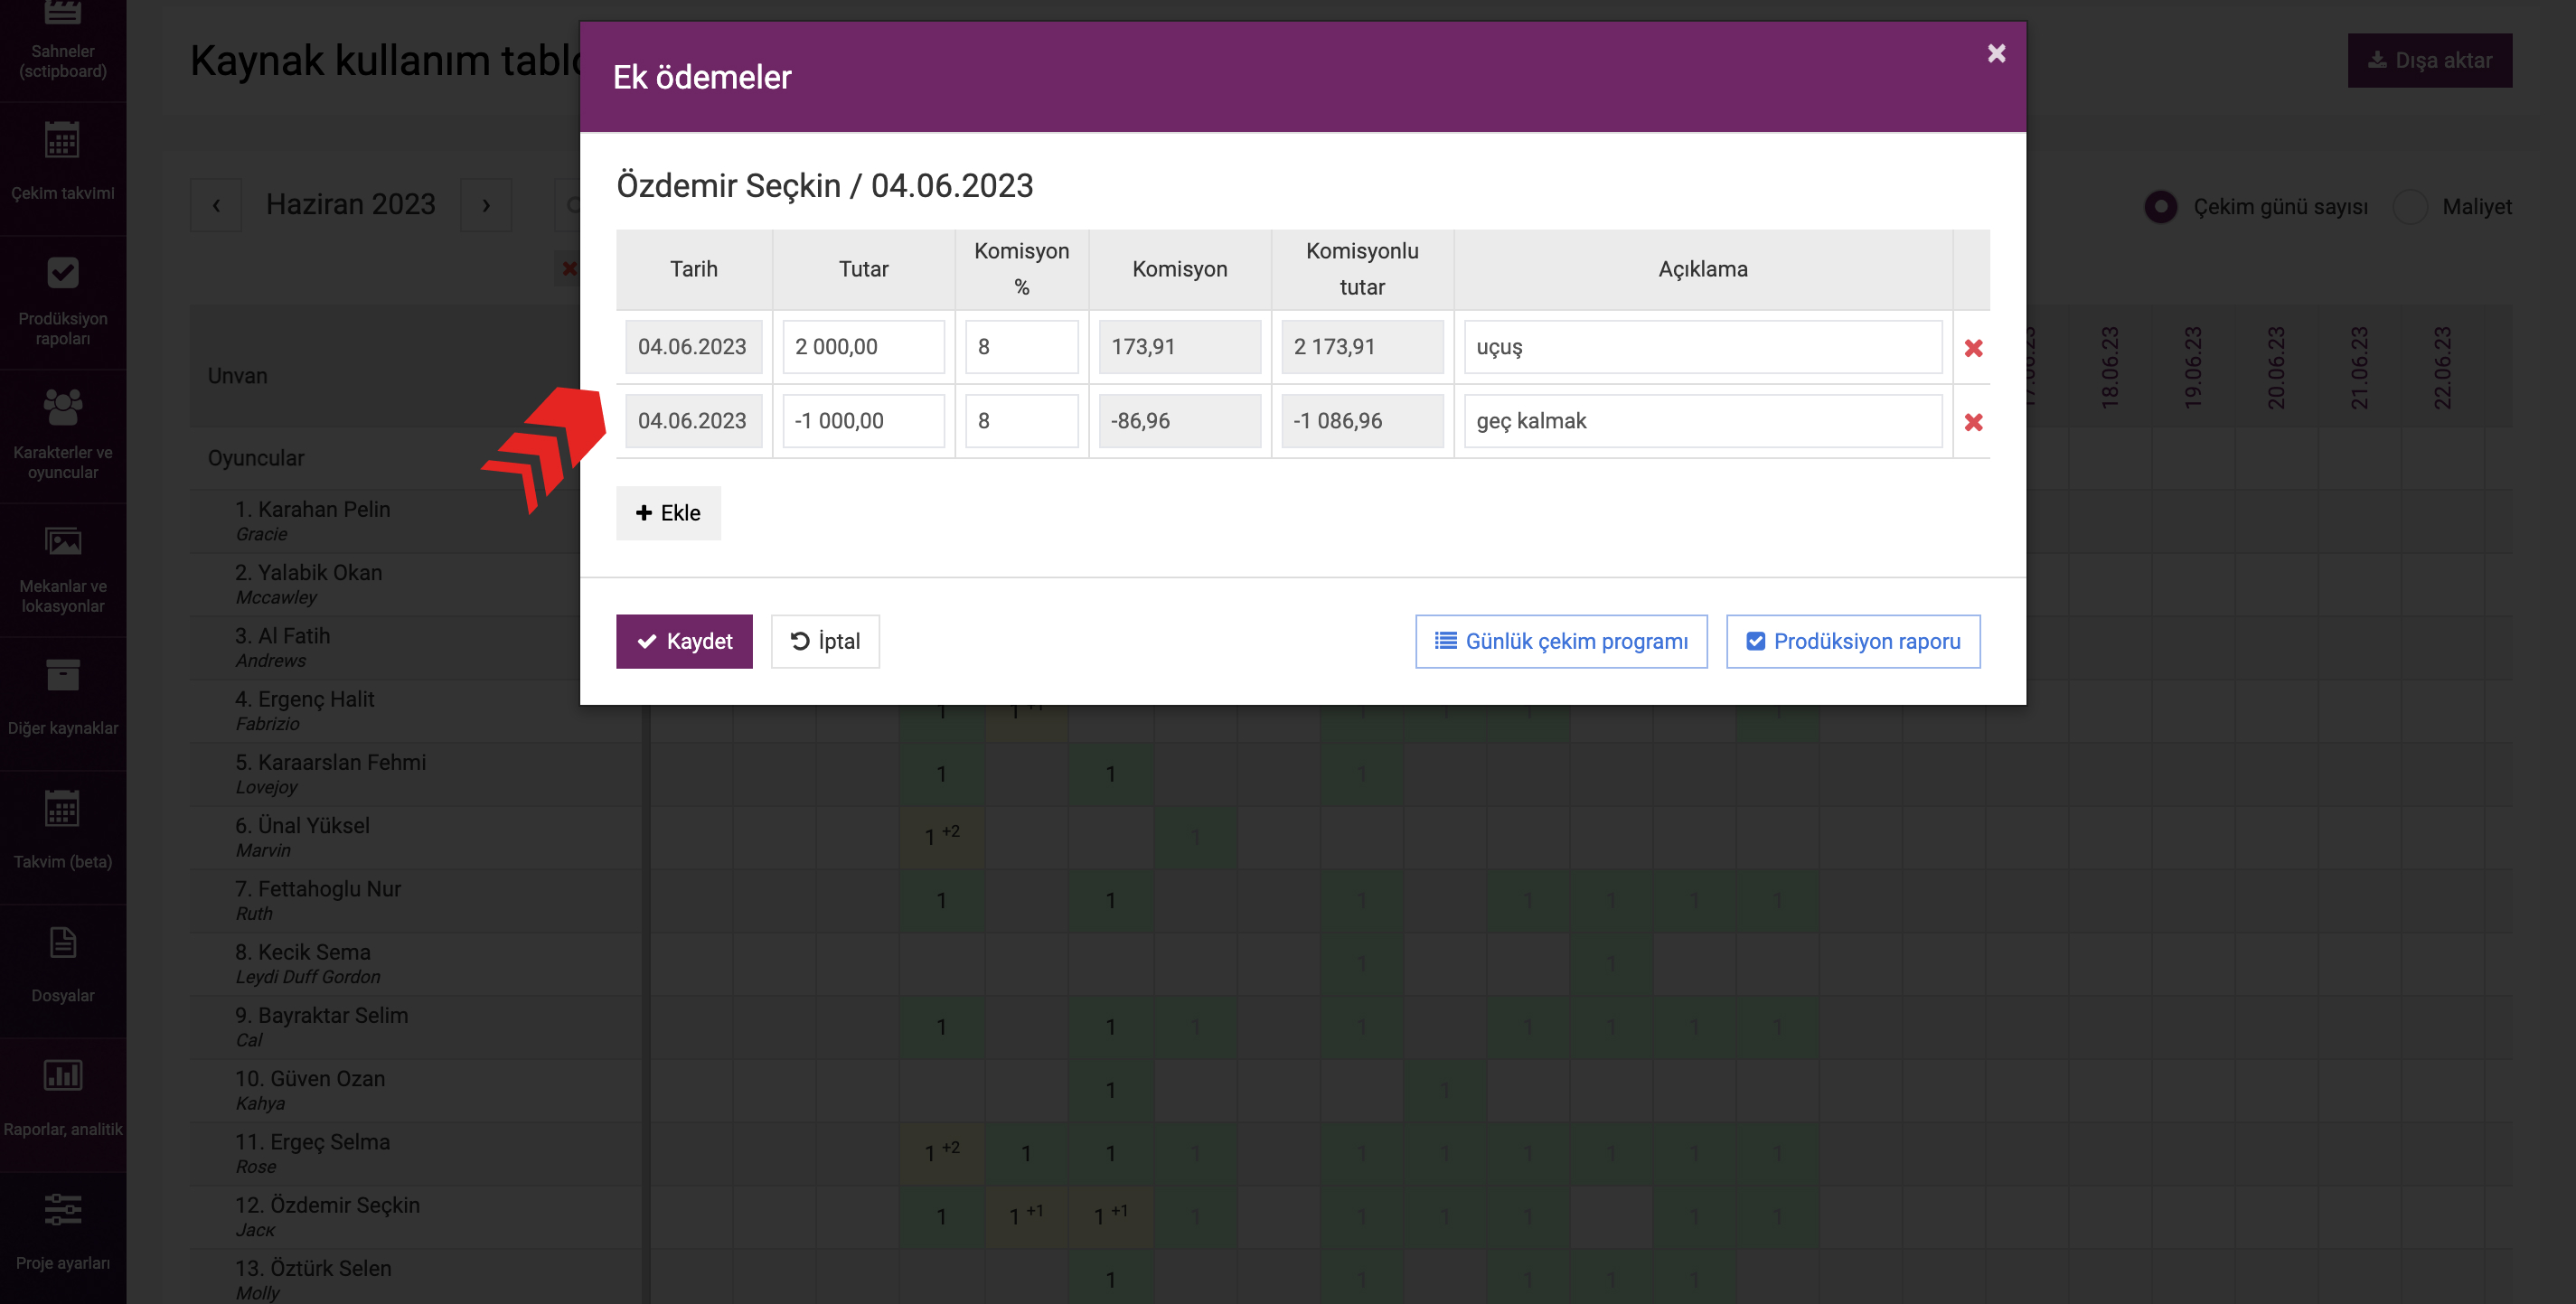Open Günlük çekim programı

click(1561, 641)
